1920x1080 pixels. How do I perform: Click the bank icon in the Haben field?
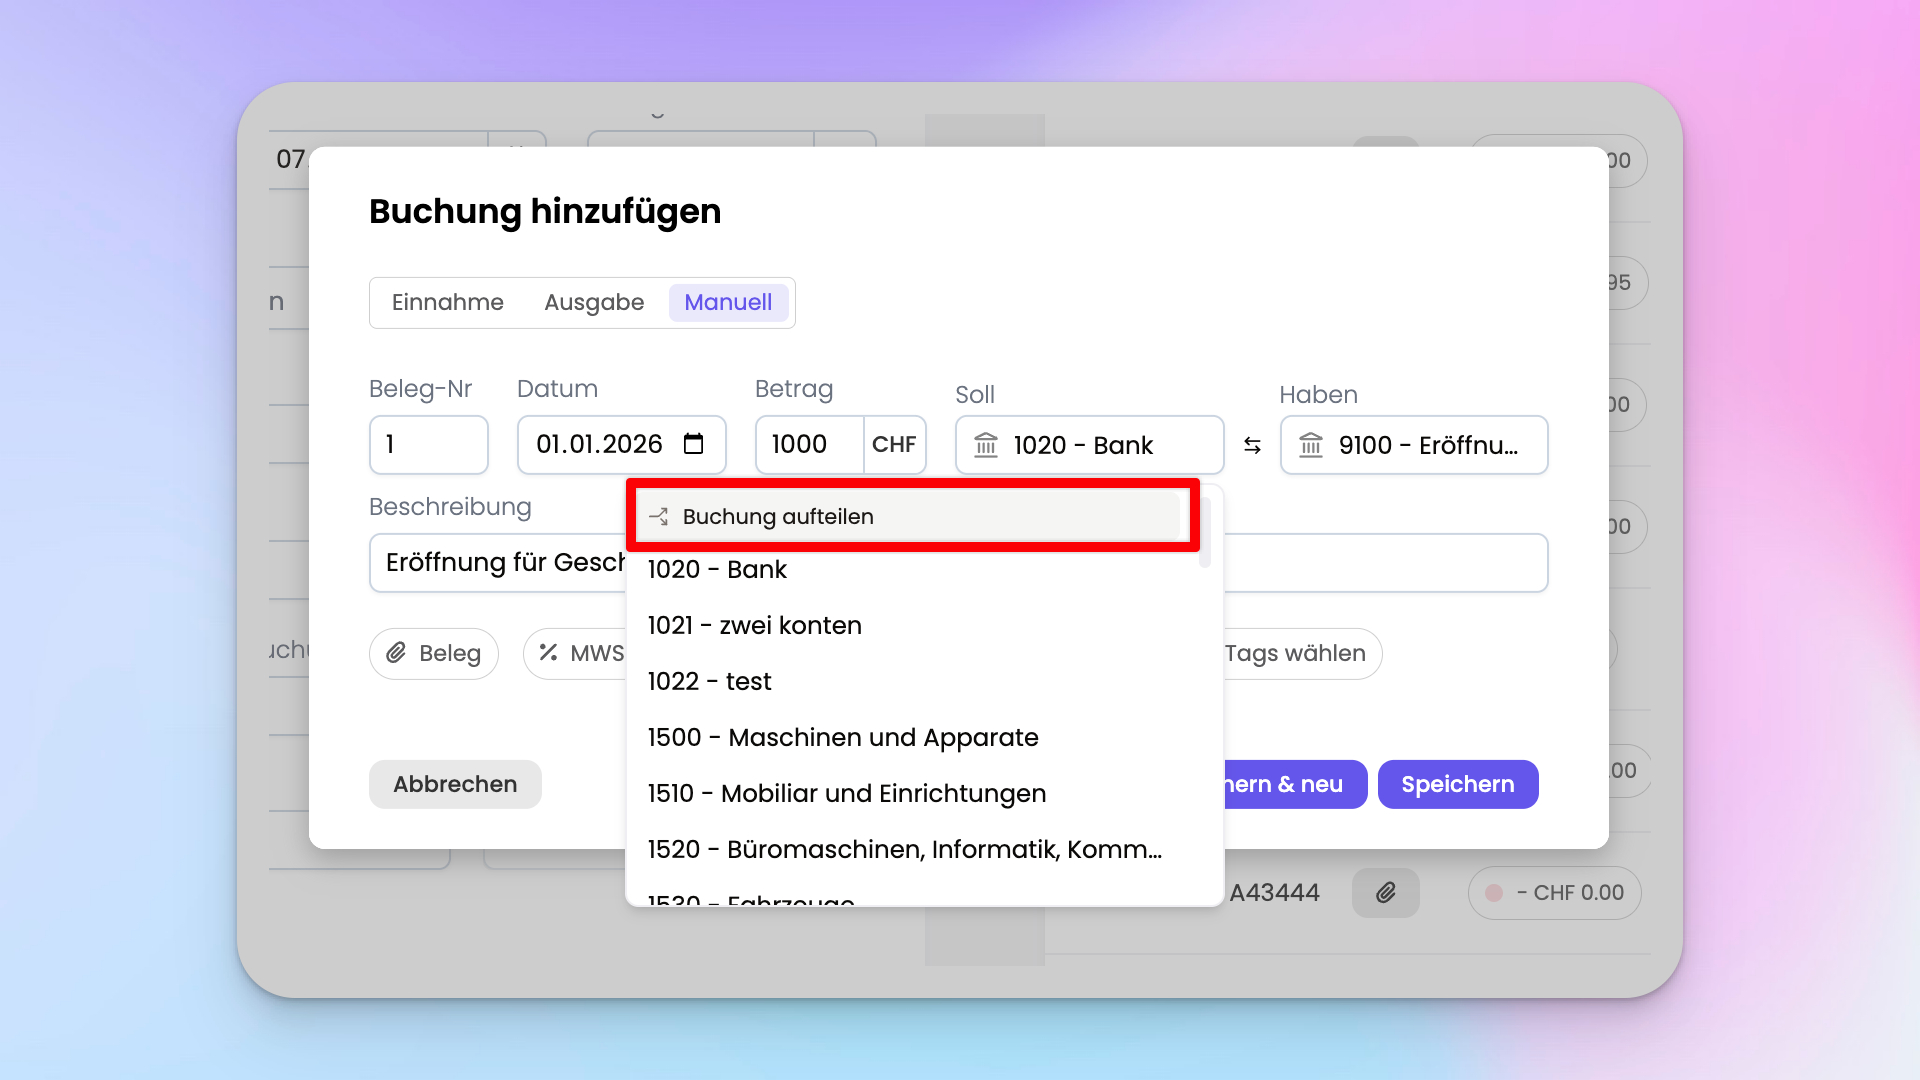coord(1311,445)
